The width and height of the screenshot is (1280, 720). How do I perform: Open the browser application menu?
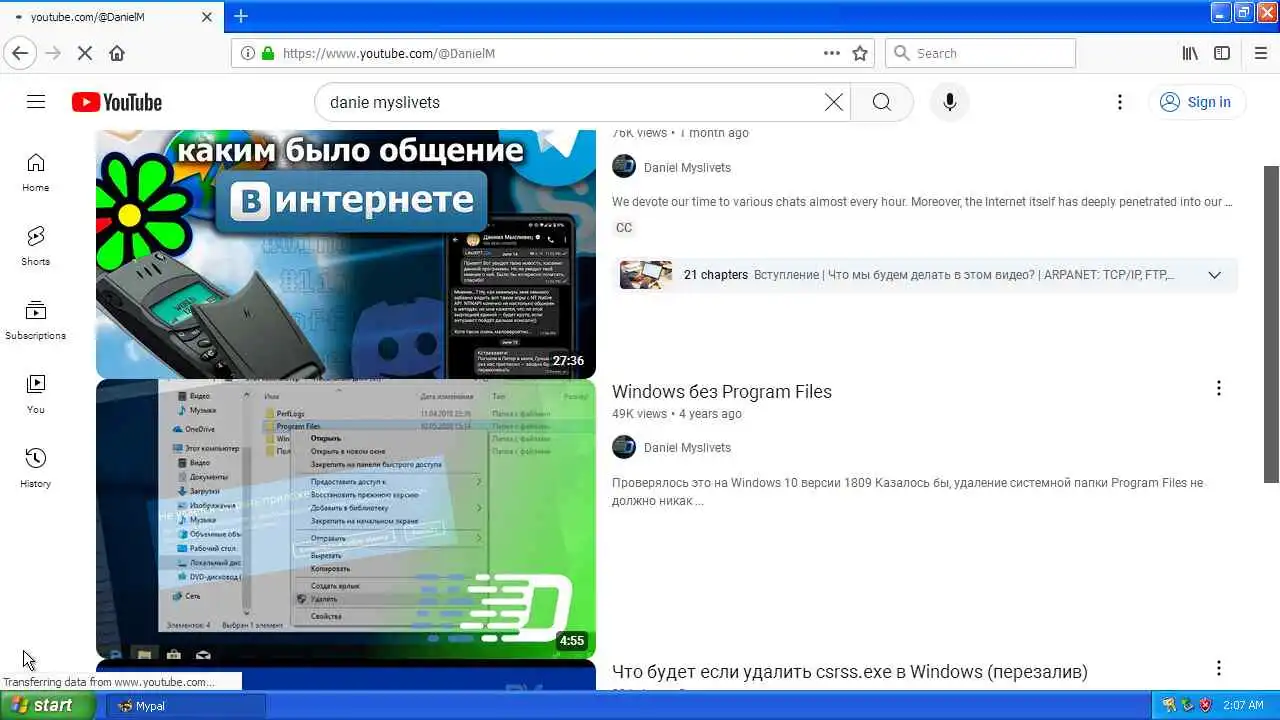click(1261, 53)
